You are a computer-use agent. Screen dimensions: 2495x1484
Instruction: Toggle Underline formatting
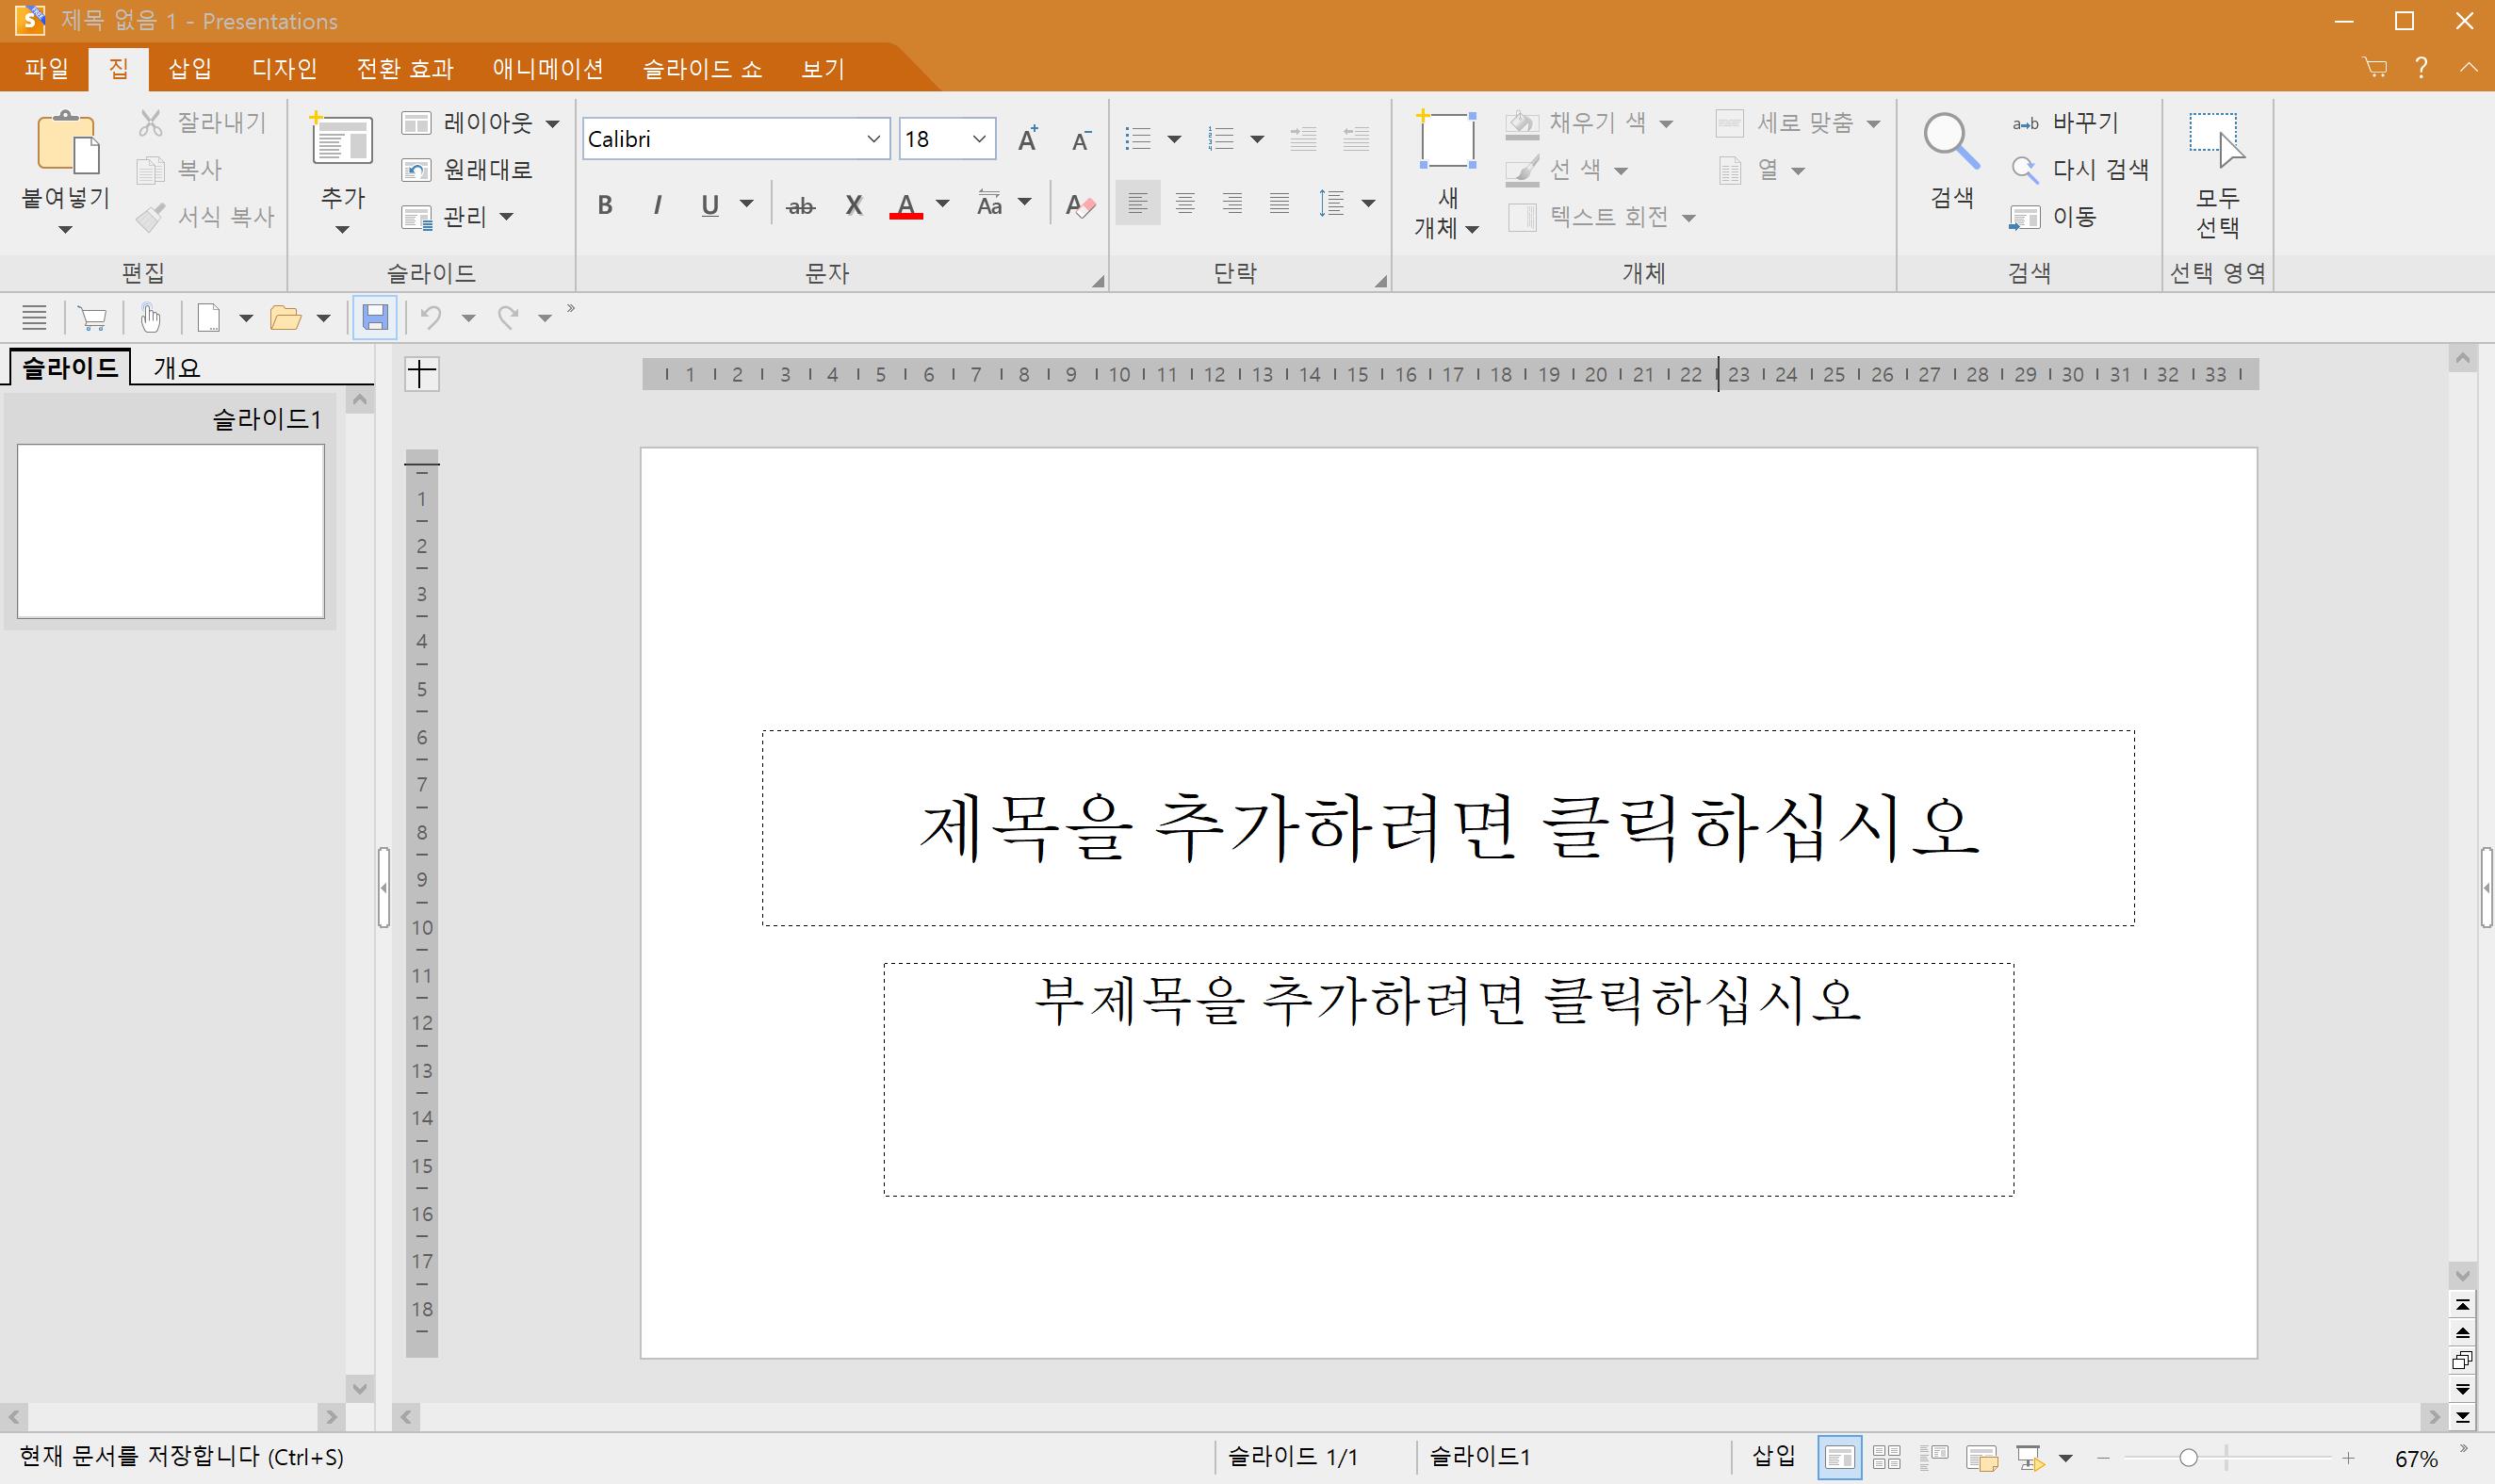tap(710, 205)
